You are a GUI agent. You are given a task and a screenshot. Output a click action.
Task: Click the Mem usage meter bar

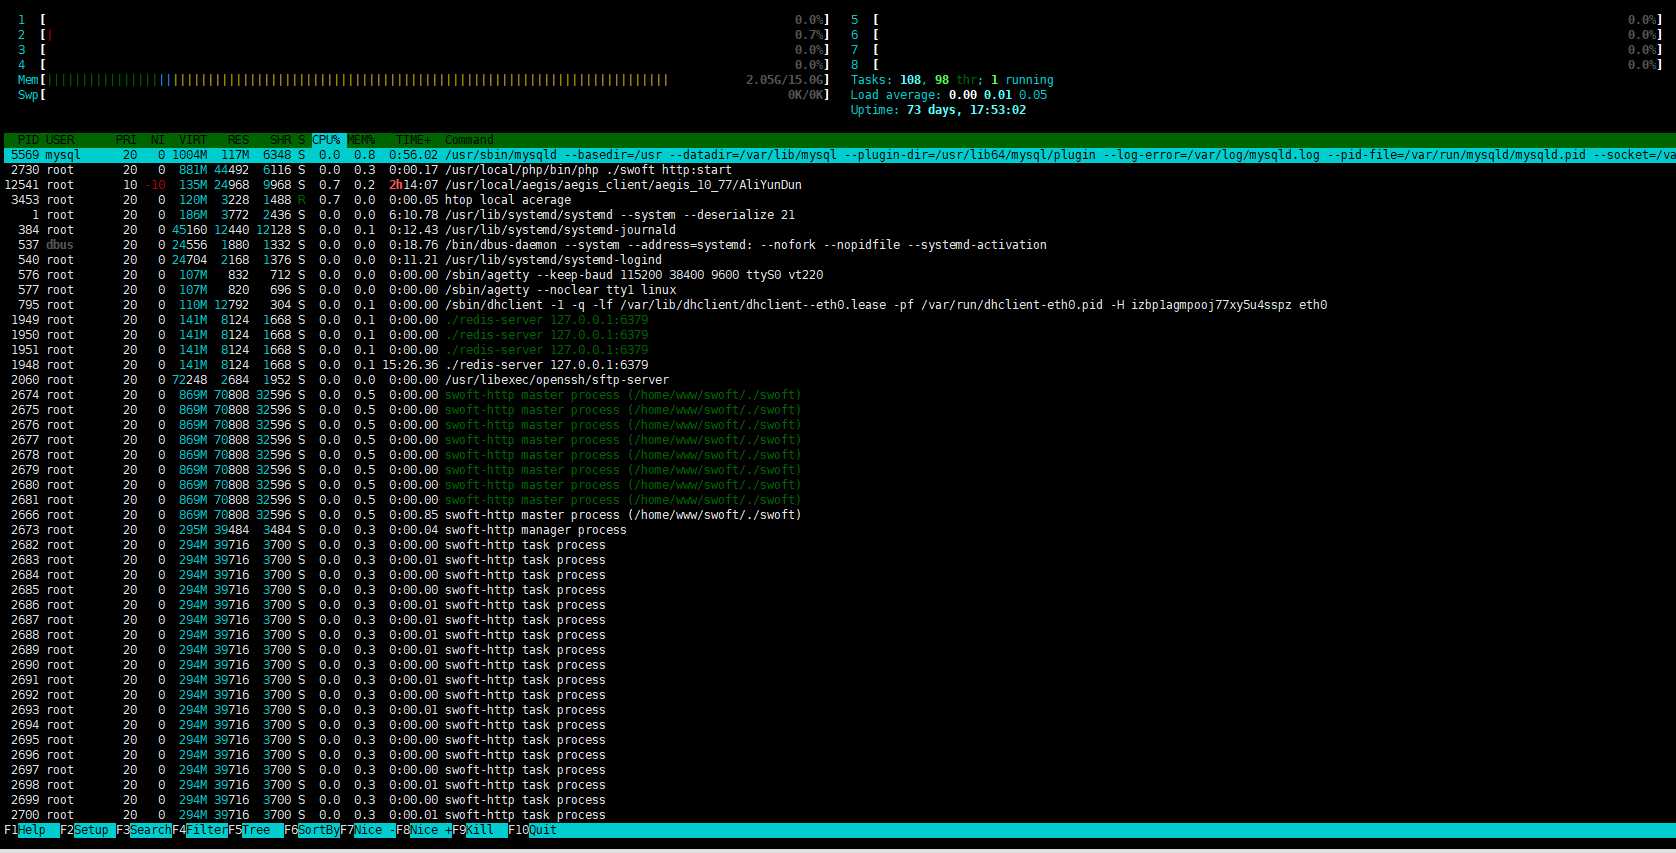423,80
